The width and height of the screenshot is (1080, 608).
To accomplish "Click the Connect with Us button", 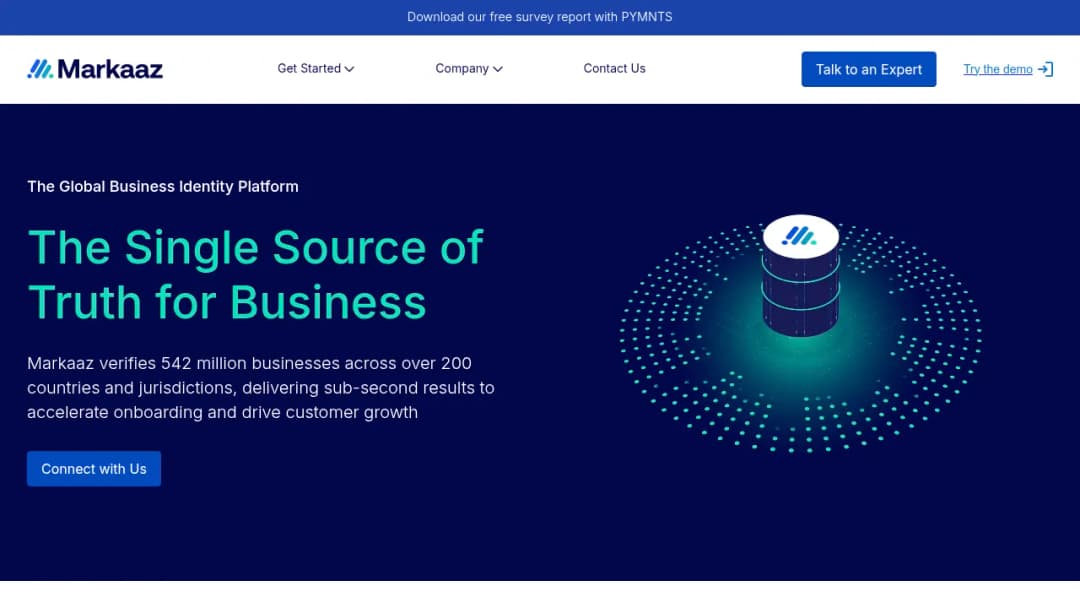I will pos(94,468).
